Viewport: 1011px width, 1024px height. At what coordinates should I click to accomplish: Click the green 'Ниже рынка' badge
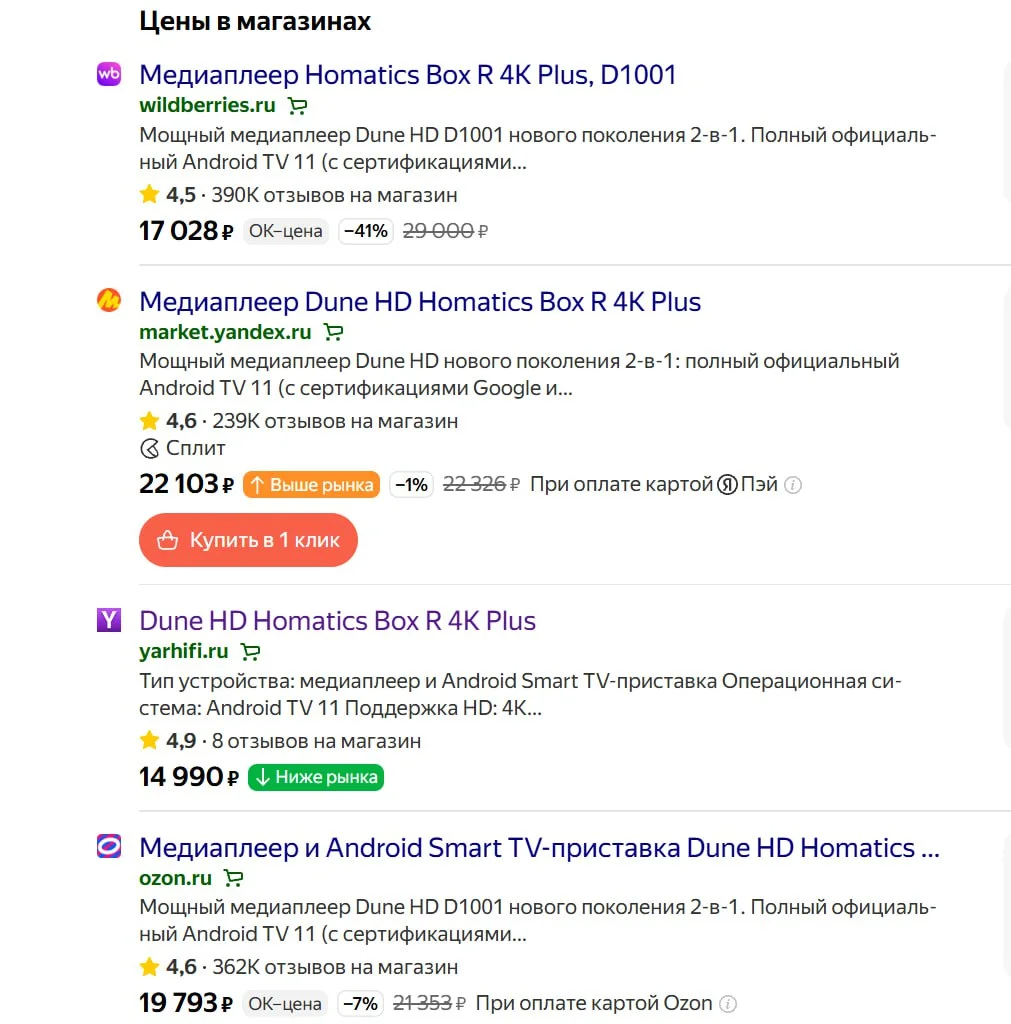click(316, 777)
